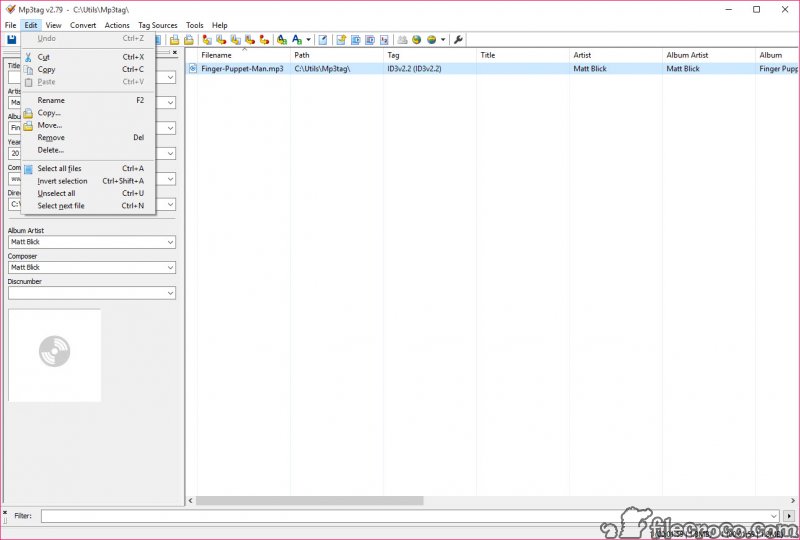
Task: Choose Select next file menu entry
Action: [x=88, y=206]
